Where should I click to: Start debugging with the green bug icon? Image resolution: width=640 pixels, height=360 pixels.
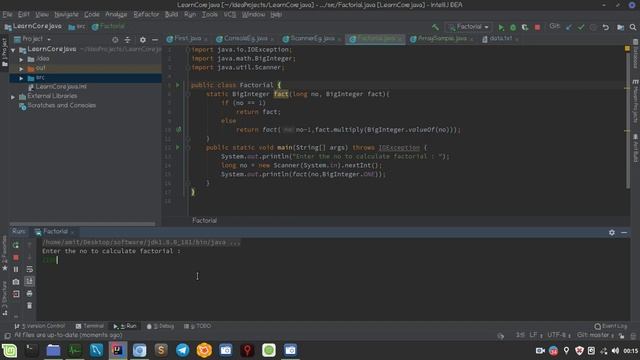[x=513, y=27]
